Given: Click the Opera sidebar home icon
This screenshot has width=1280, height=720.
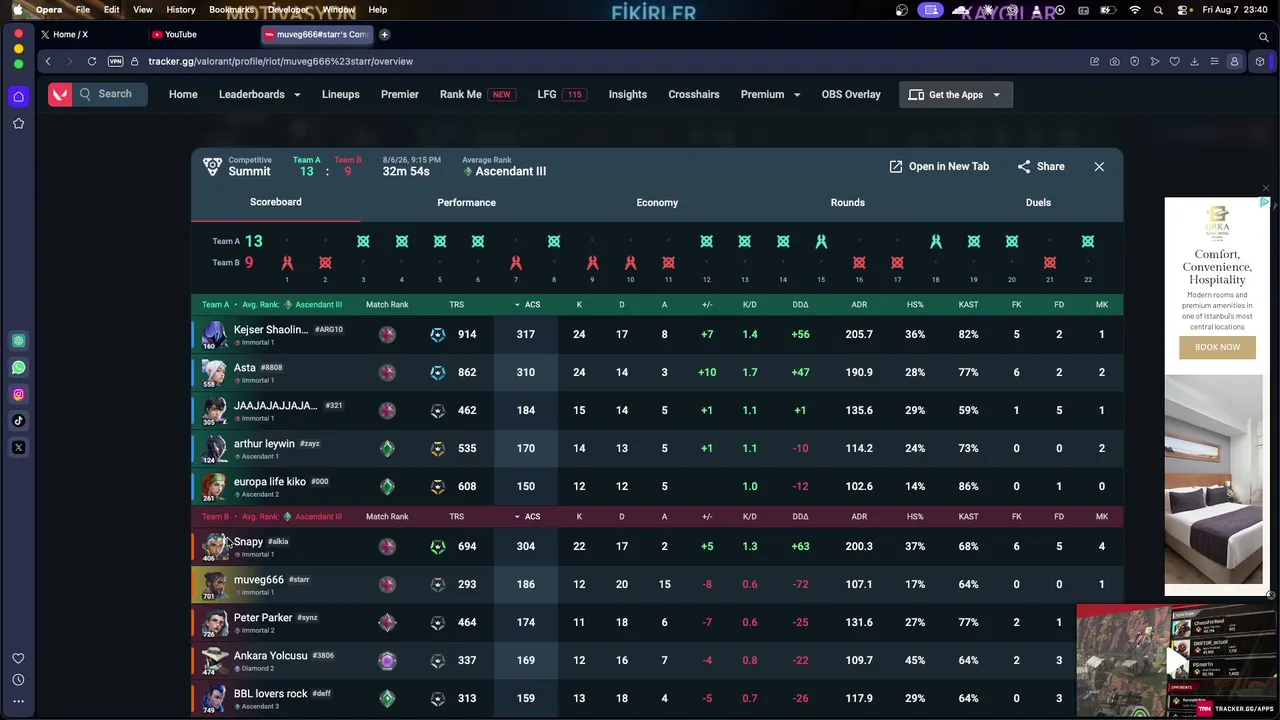Looking at the screenshot, I should pyautogui.click(x=18, y=97).
